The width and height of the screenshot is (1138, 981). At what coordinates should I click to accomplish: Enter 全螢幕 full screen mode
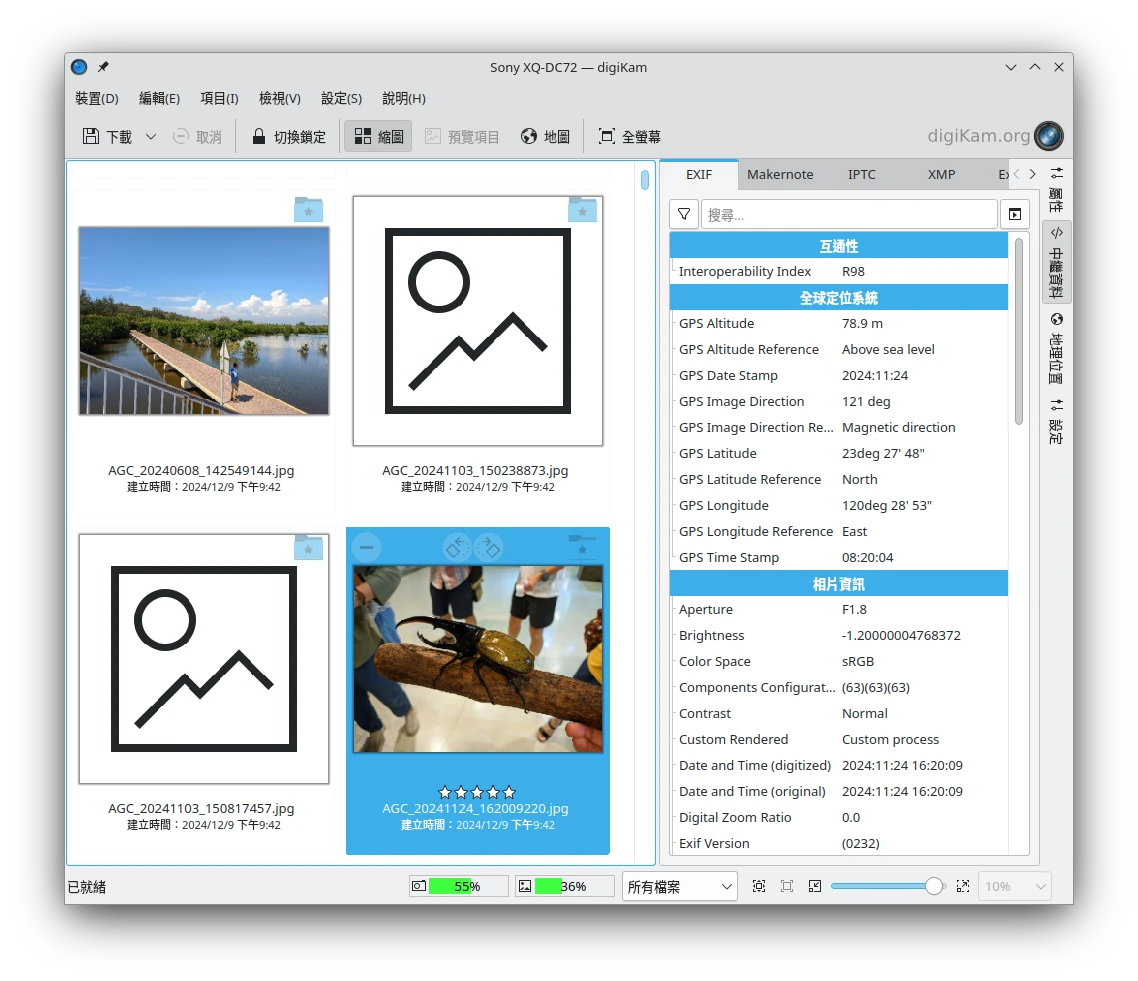[x=629, y=137]
